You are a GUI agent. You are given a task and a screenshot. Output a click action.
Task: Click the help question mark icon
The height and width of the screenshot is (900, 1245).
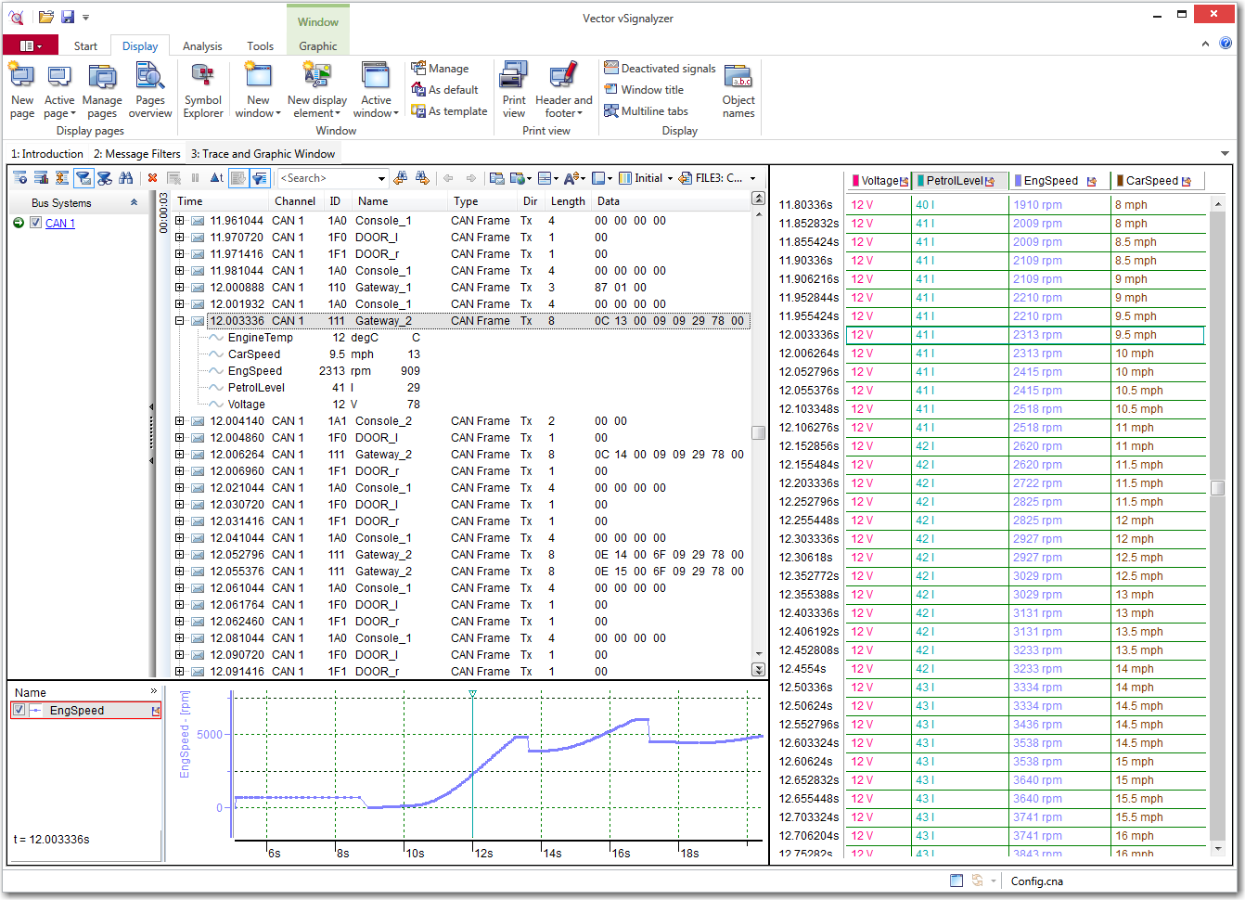pos(1225,44)
